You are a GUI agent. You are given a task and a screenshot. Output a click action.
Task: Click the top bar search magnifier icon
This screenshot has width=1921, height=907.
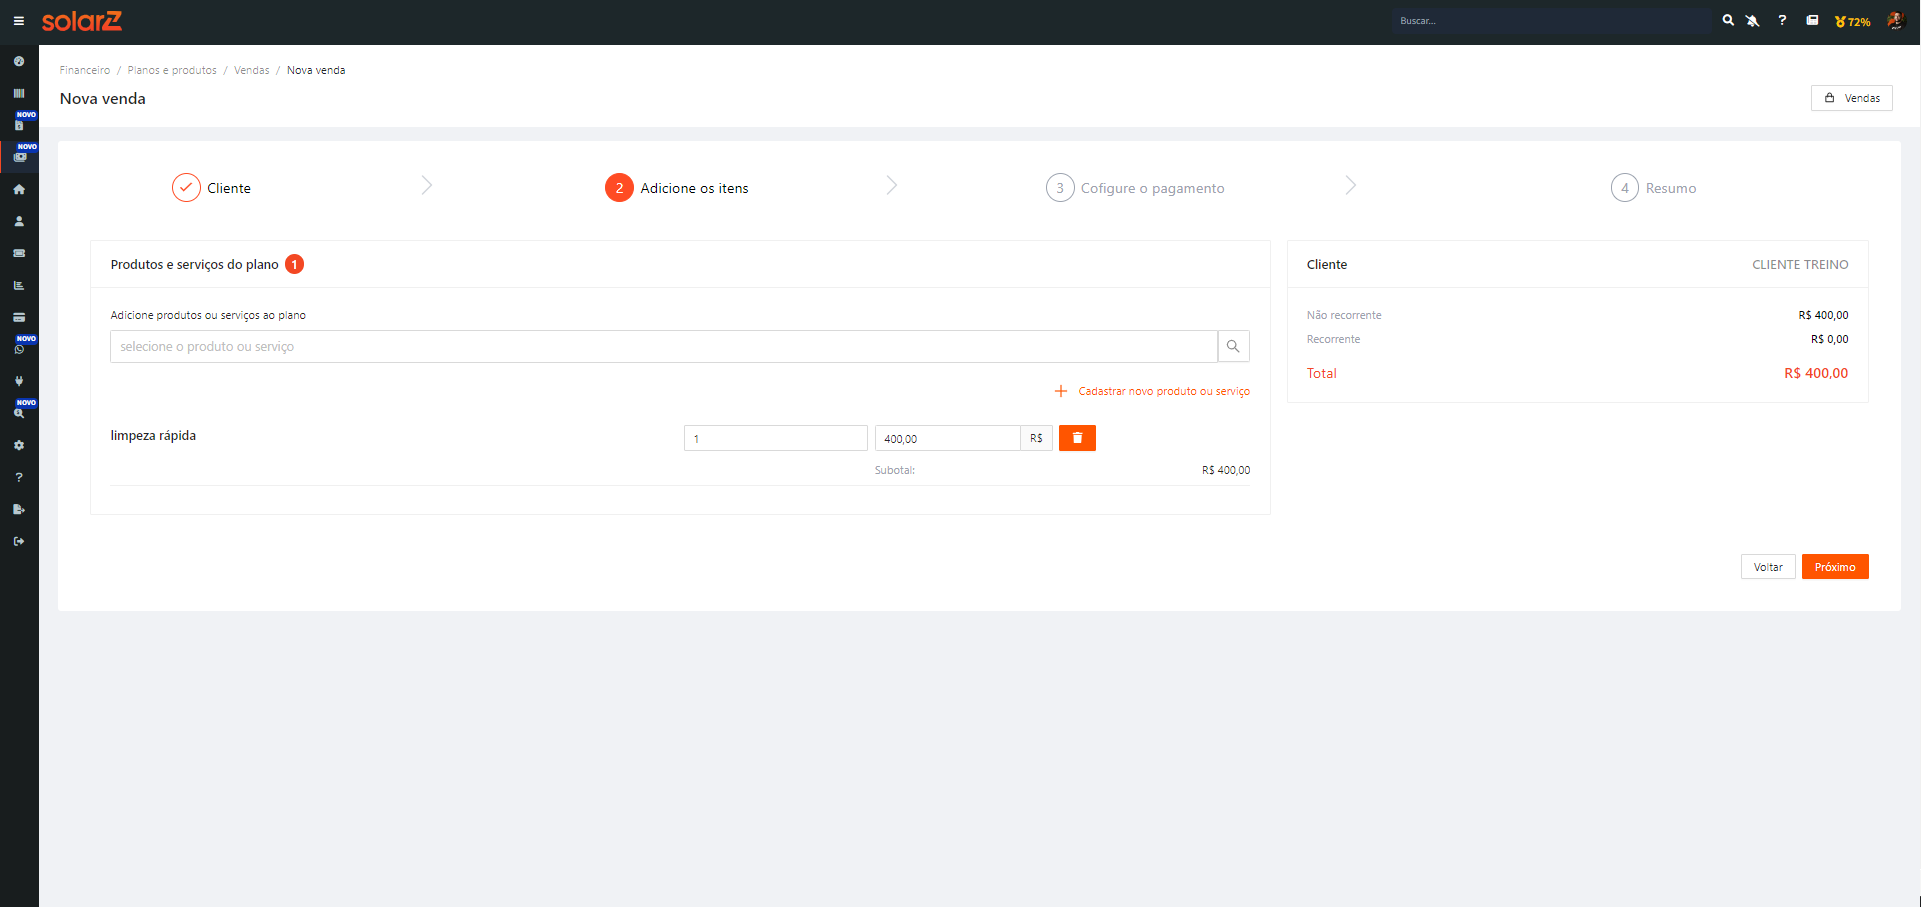(1728, 21)
